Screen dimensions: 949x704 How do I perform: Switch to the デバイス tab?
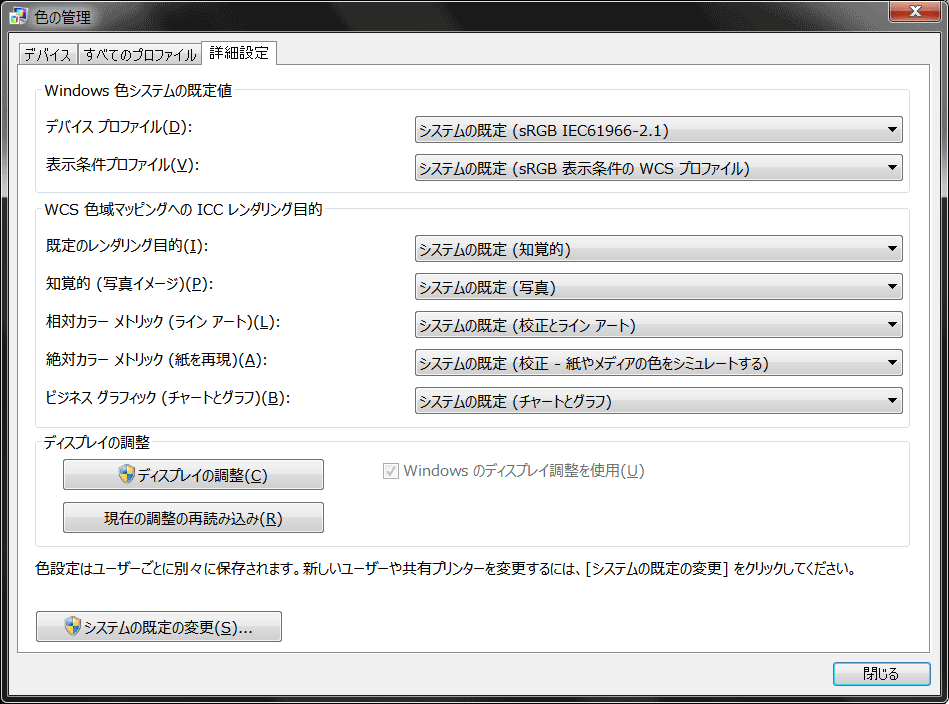(48, 54)
